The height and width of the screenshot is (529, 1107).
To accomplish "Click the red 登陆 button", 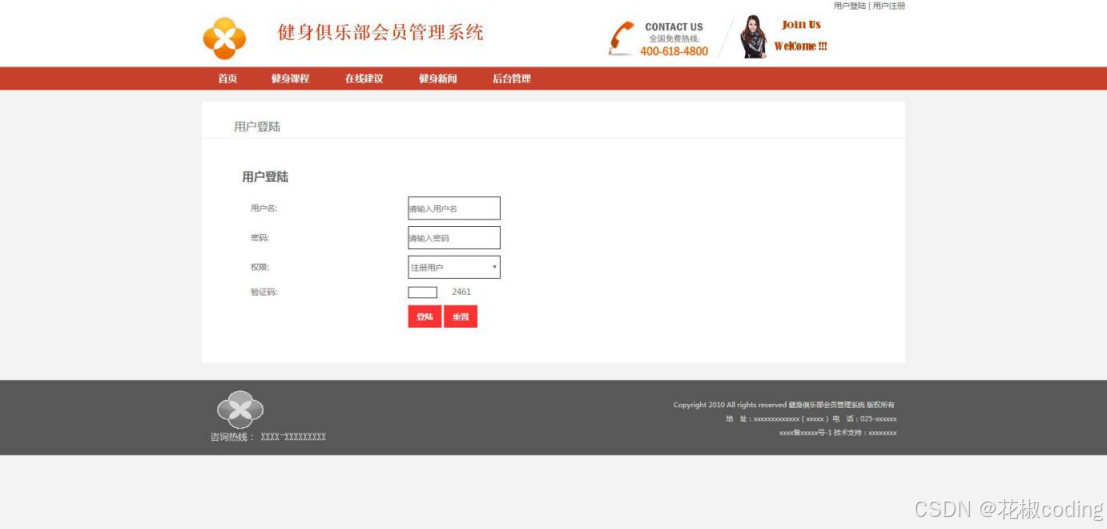I will point(424,316).
